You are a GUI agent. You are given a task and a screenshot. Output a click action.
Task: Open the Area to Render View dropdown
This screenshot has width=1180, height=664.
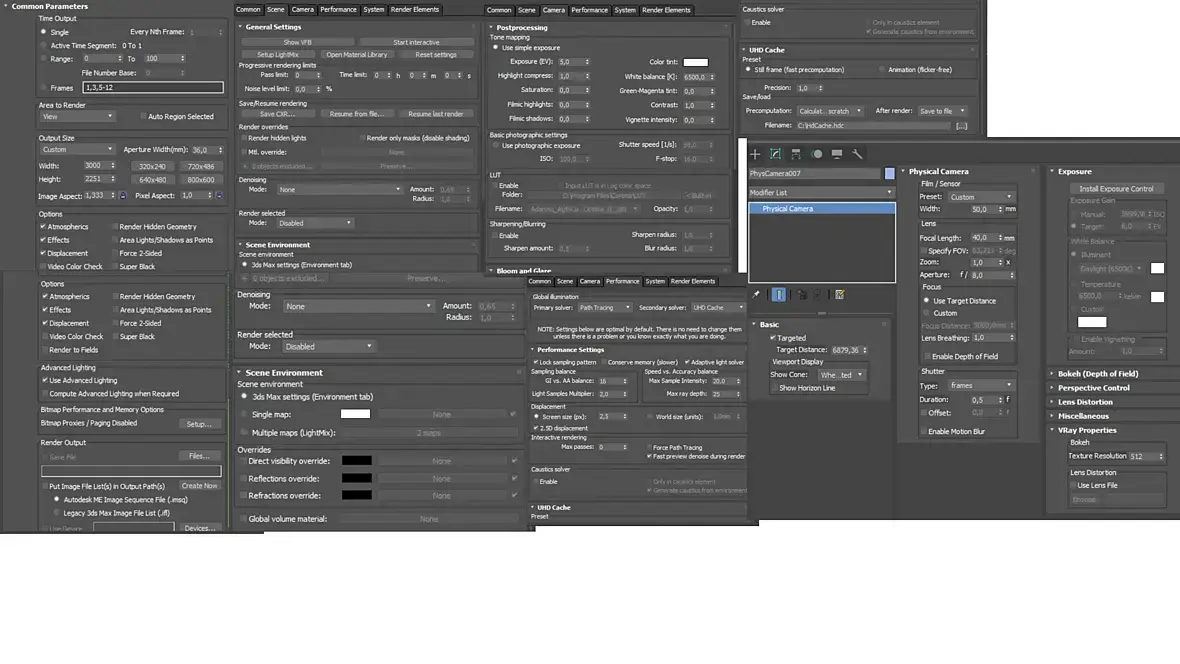(78, 116)
